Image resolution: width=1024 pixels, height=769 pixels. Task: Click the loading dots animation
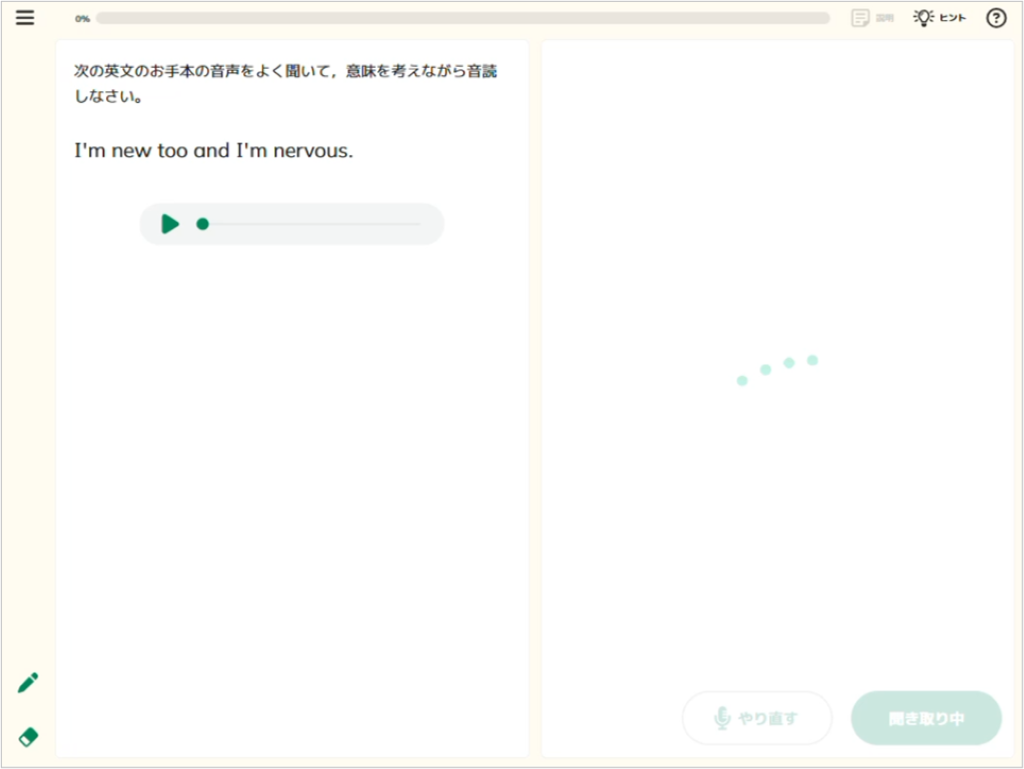point(777,370)
